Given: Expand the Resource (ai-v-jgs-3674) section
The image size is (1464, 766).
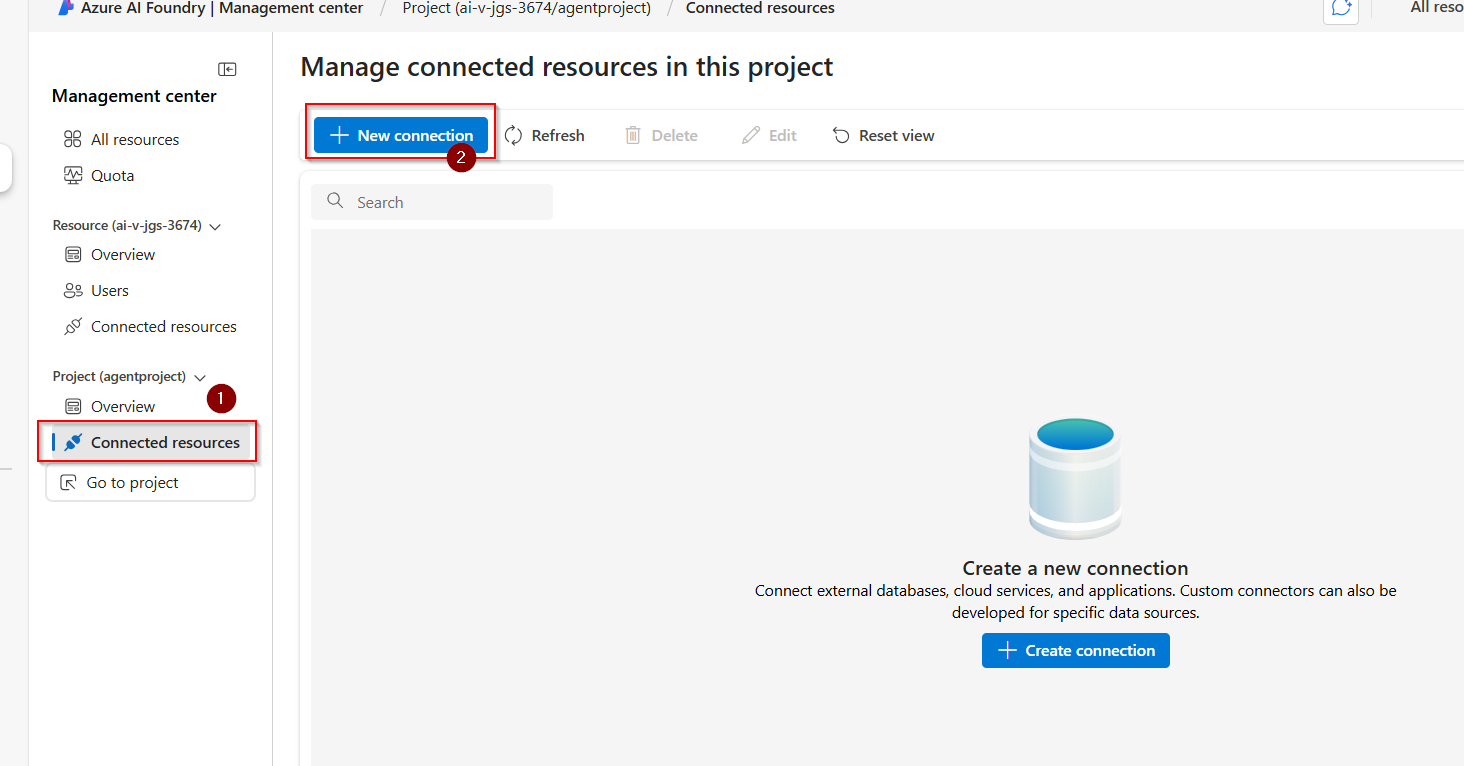Looking at the screenshot, I should pos(215,226).
